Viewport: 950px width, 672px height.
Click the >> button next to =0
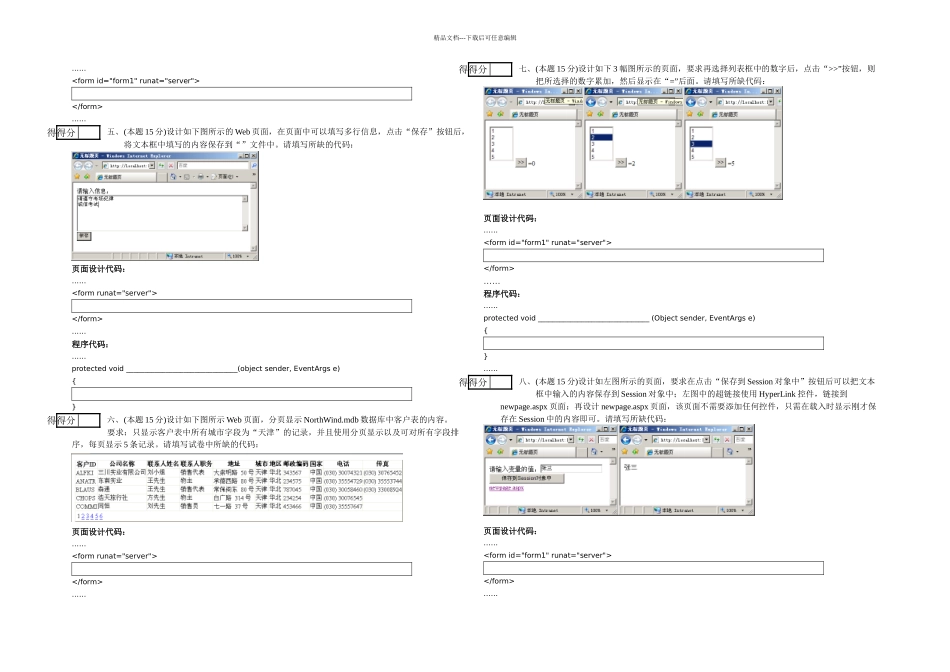coord(521,162)
